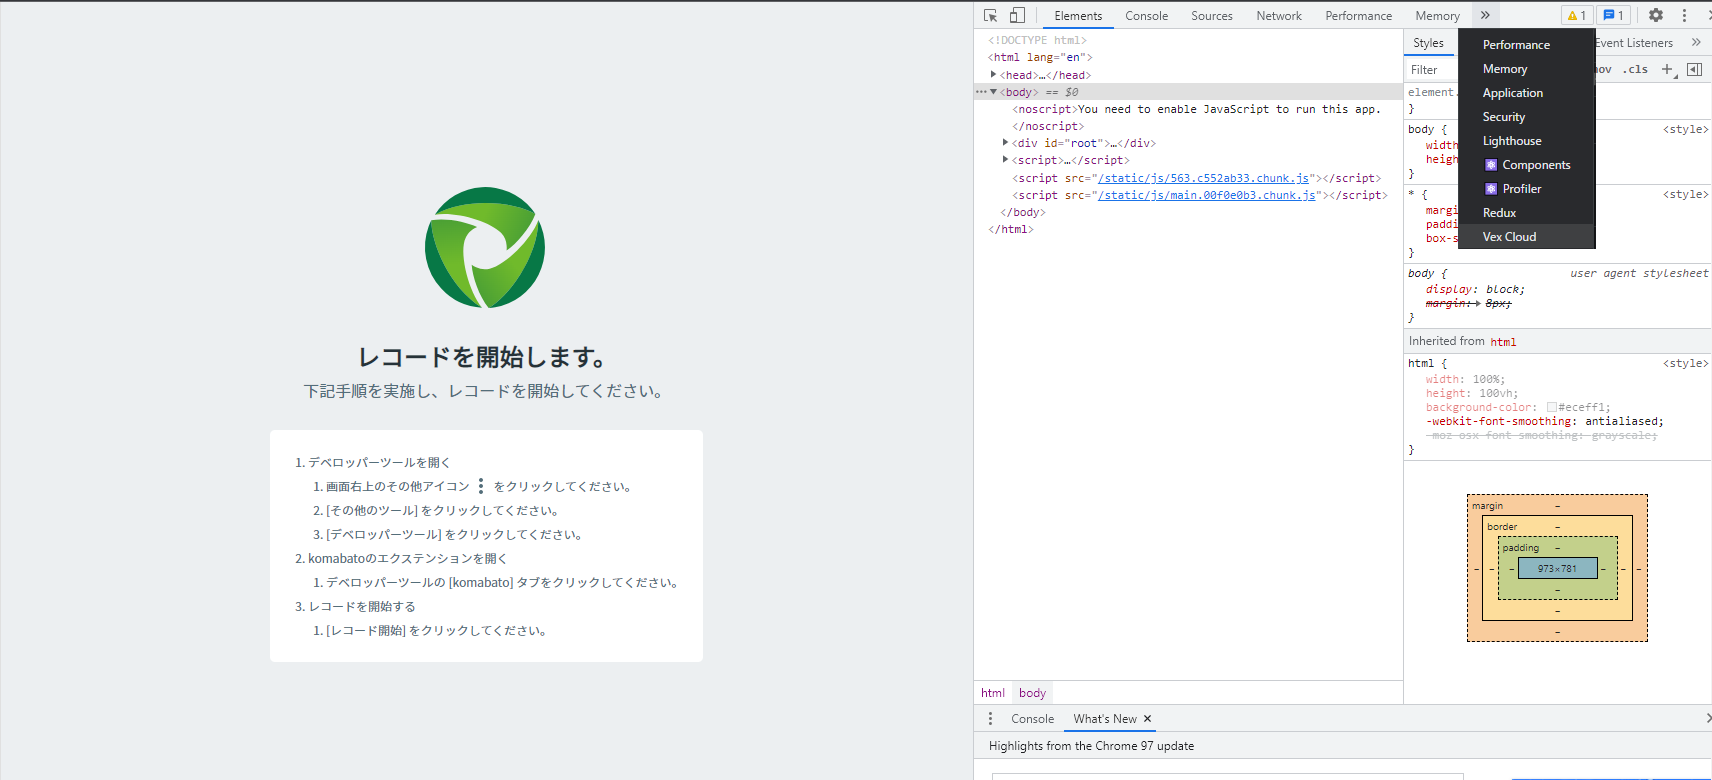Image resolution: width=1712 pixels, height=780 pixels.
Task: Click the display: block style declaration
Action: coord(1475,289)
